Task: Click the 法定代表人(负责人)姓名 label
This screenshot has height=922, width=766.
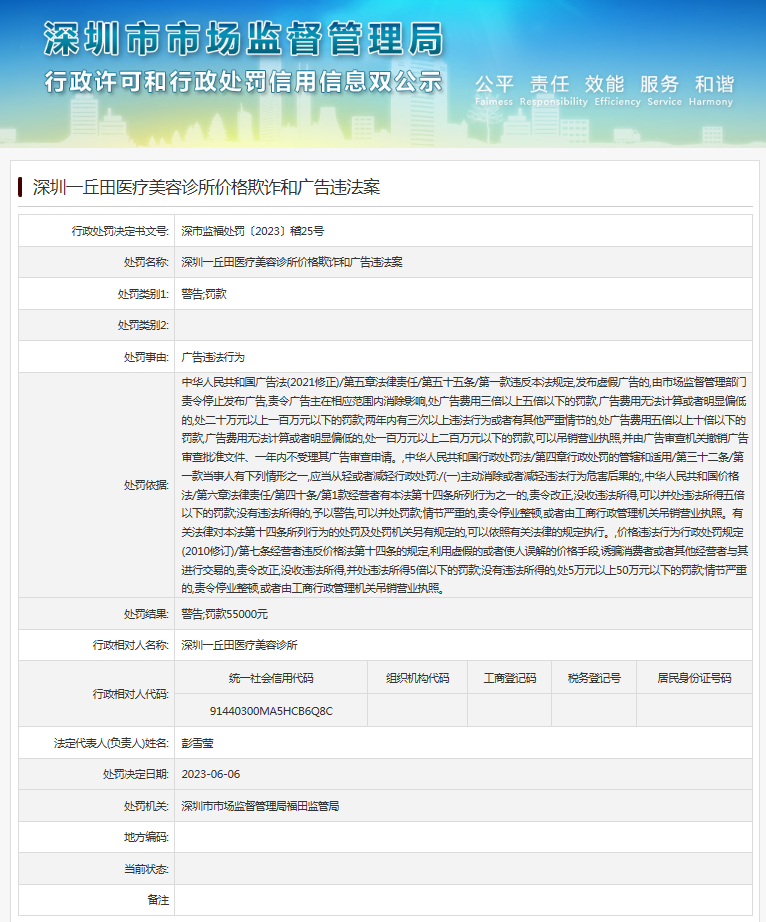Action: pos(111,743)
